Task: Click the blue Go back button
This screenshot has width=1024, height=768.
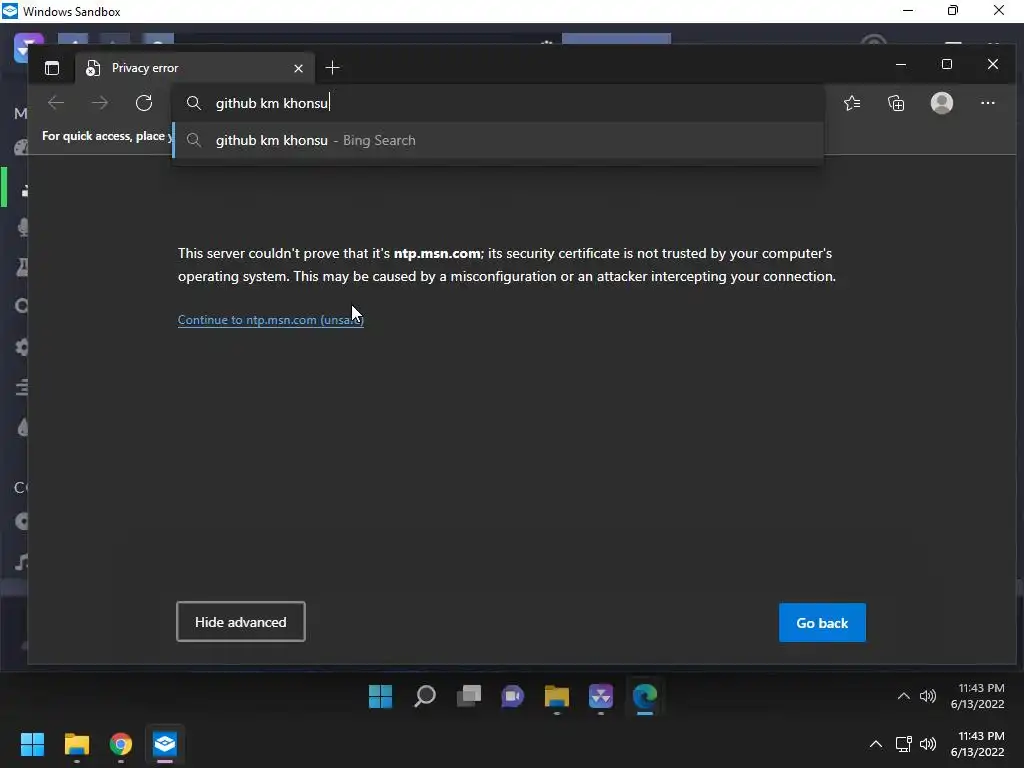Action: tap(822, 622)
